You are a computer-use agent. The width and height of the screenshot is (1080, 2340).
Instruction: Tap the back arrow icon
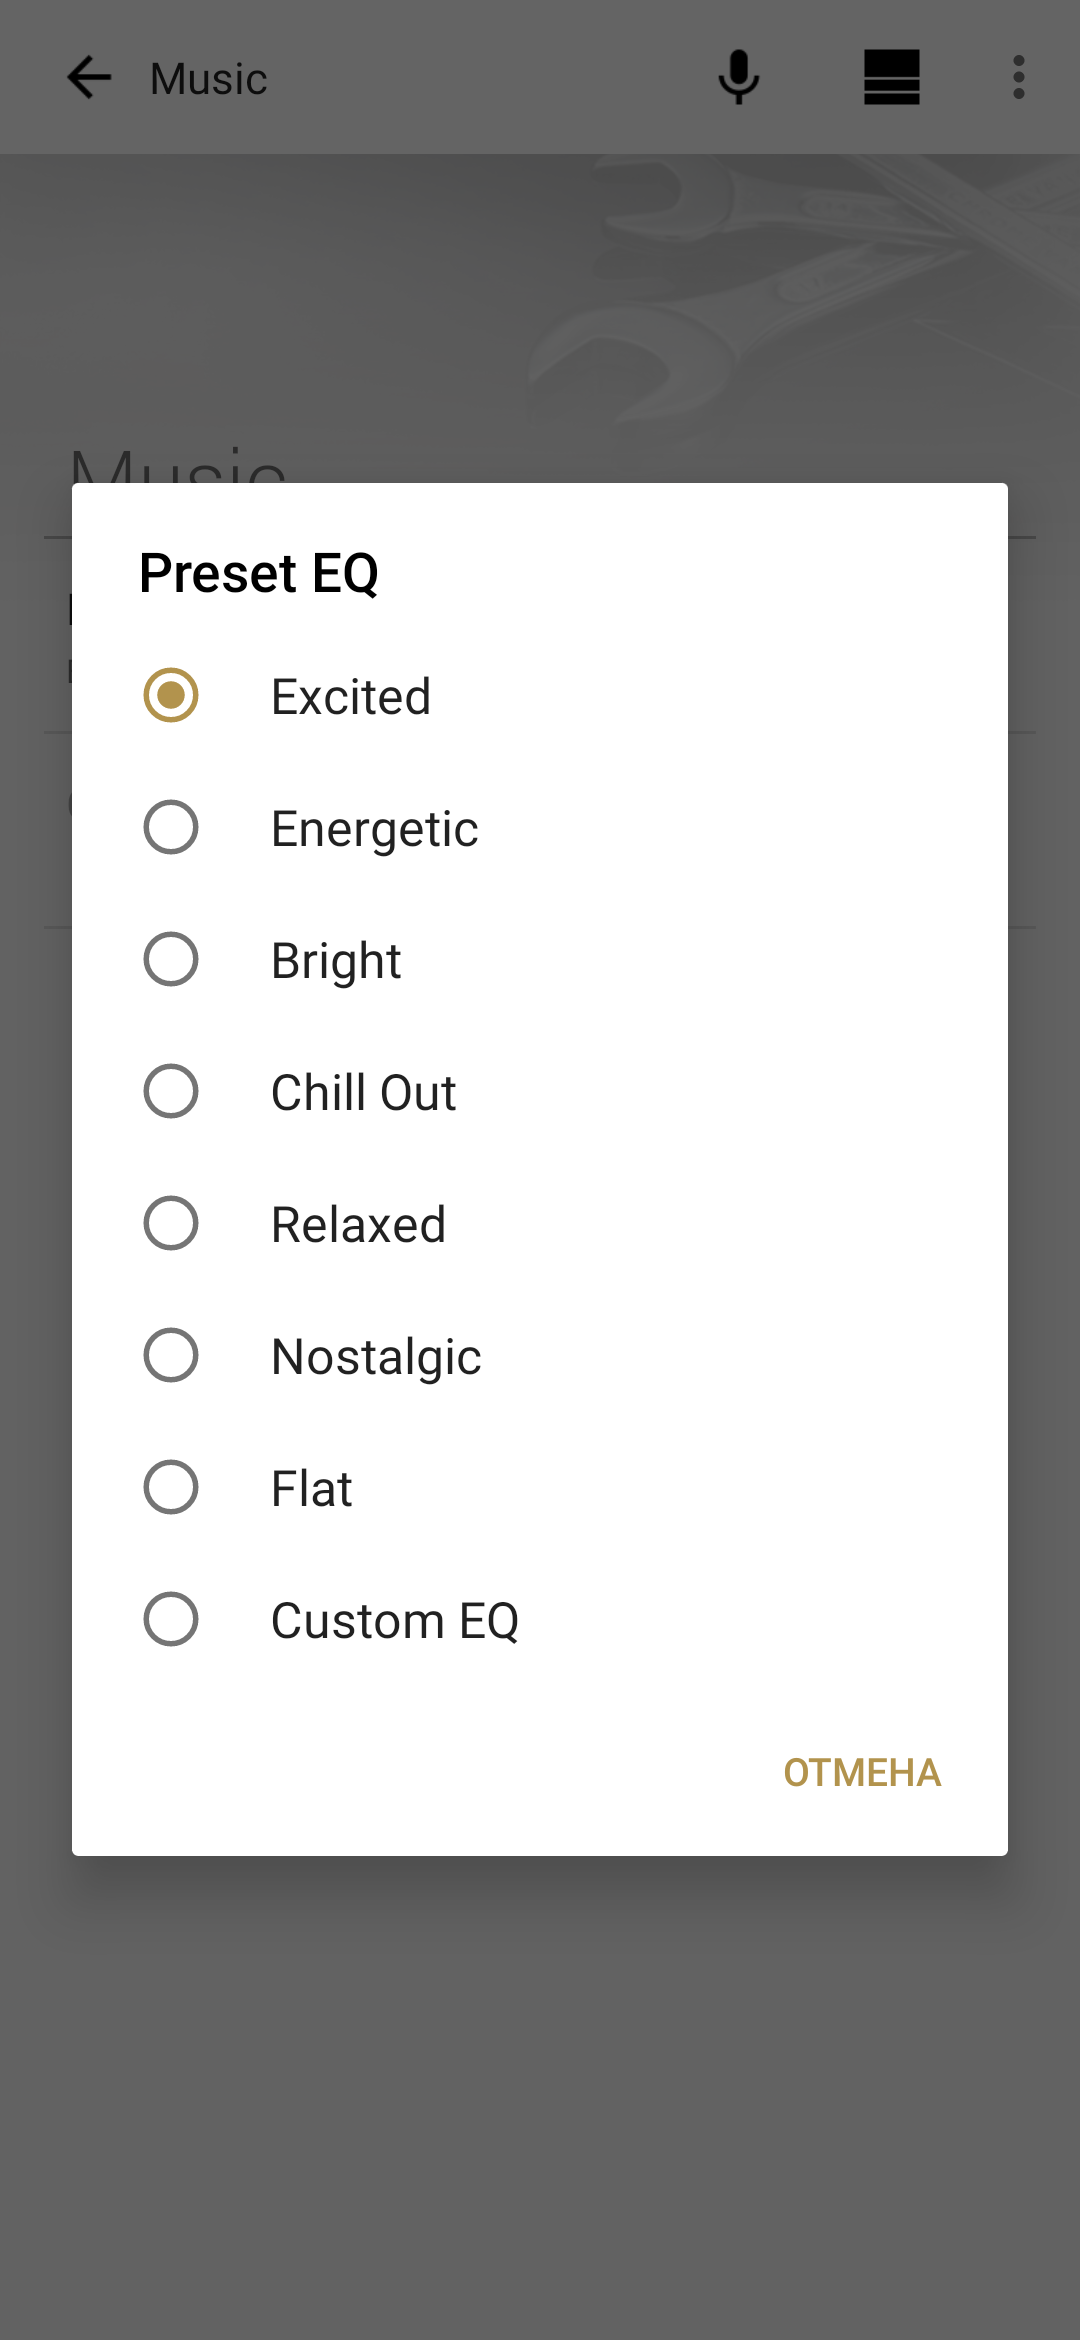[89, 78]
